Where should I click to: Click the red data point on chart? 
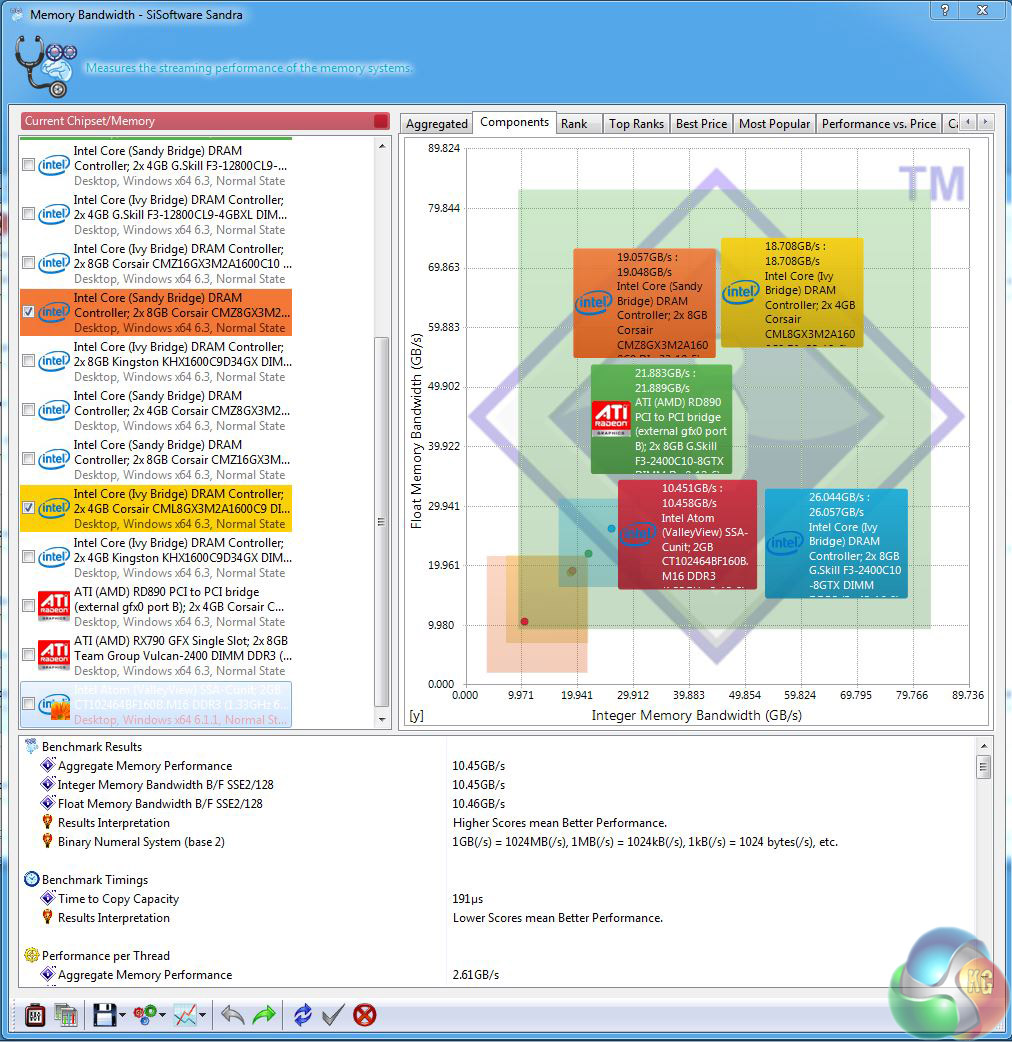pyautogui.click(x=524, y=621)
